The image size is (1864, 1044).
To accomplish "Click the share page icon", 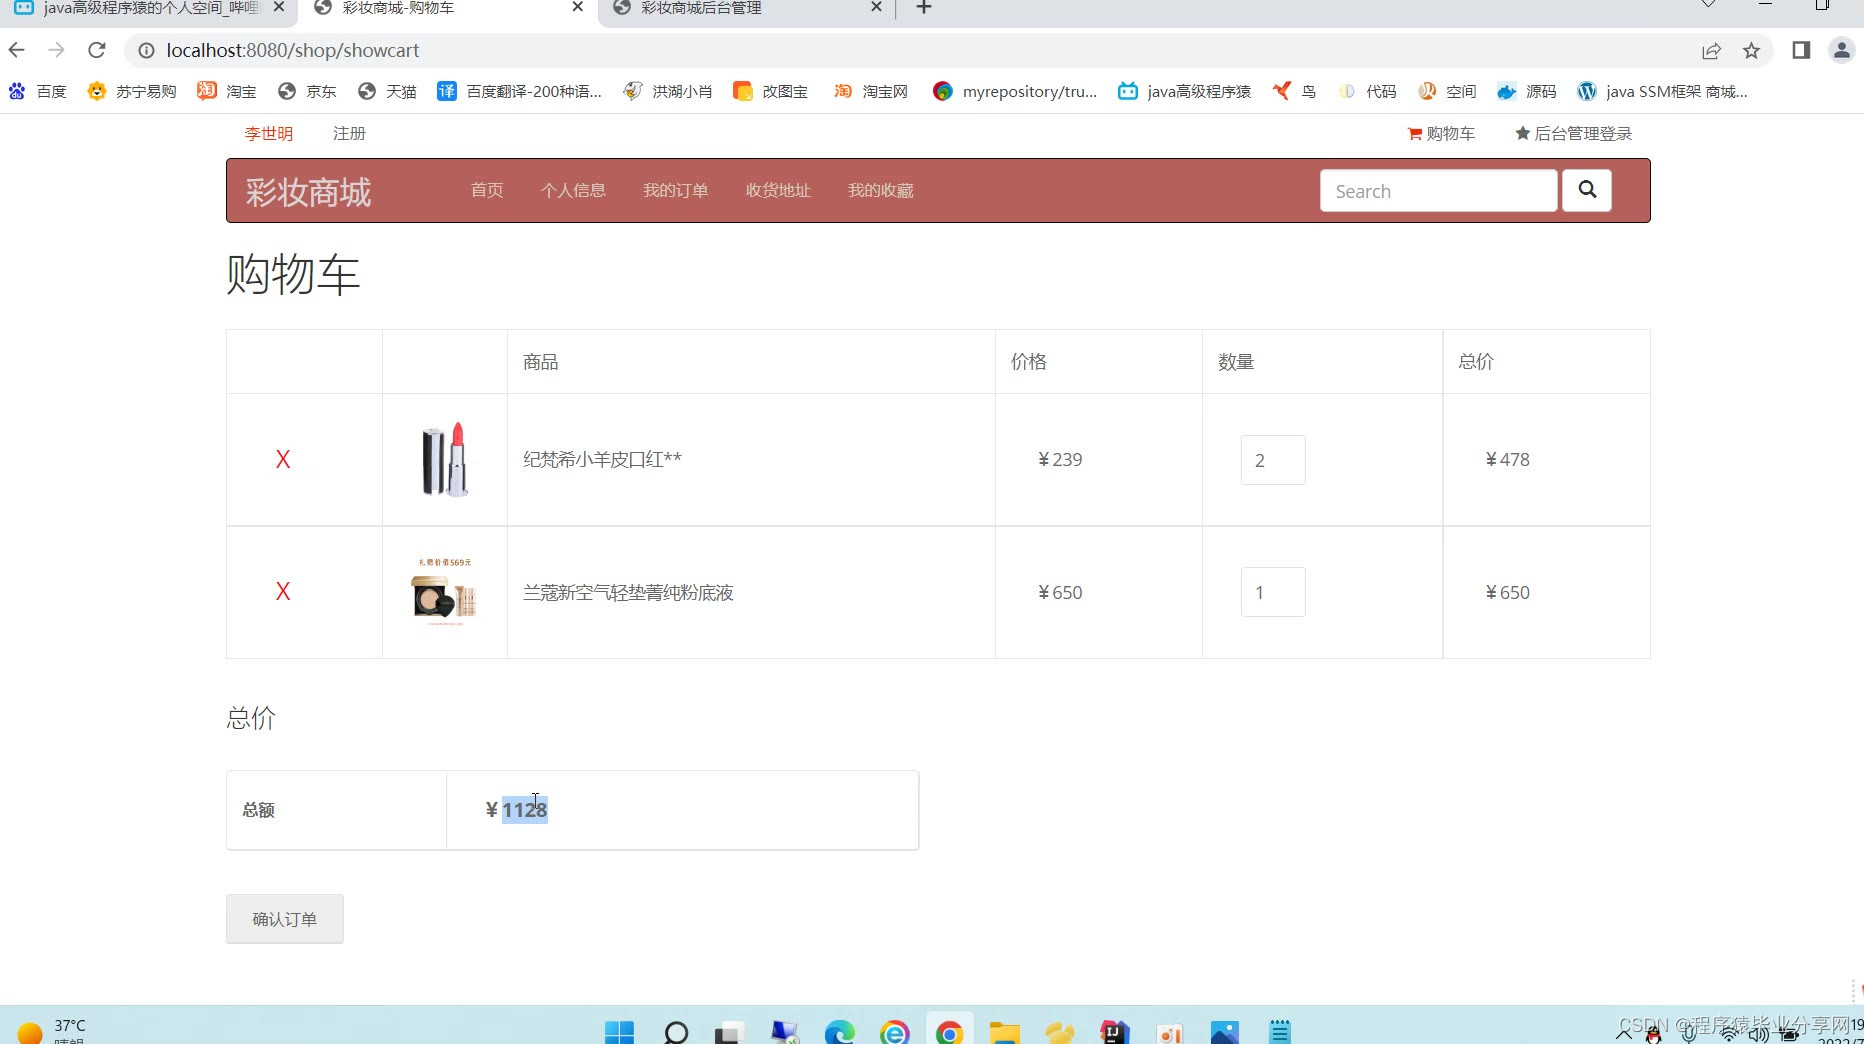I will [1711, 50].
